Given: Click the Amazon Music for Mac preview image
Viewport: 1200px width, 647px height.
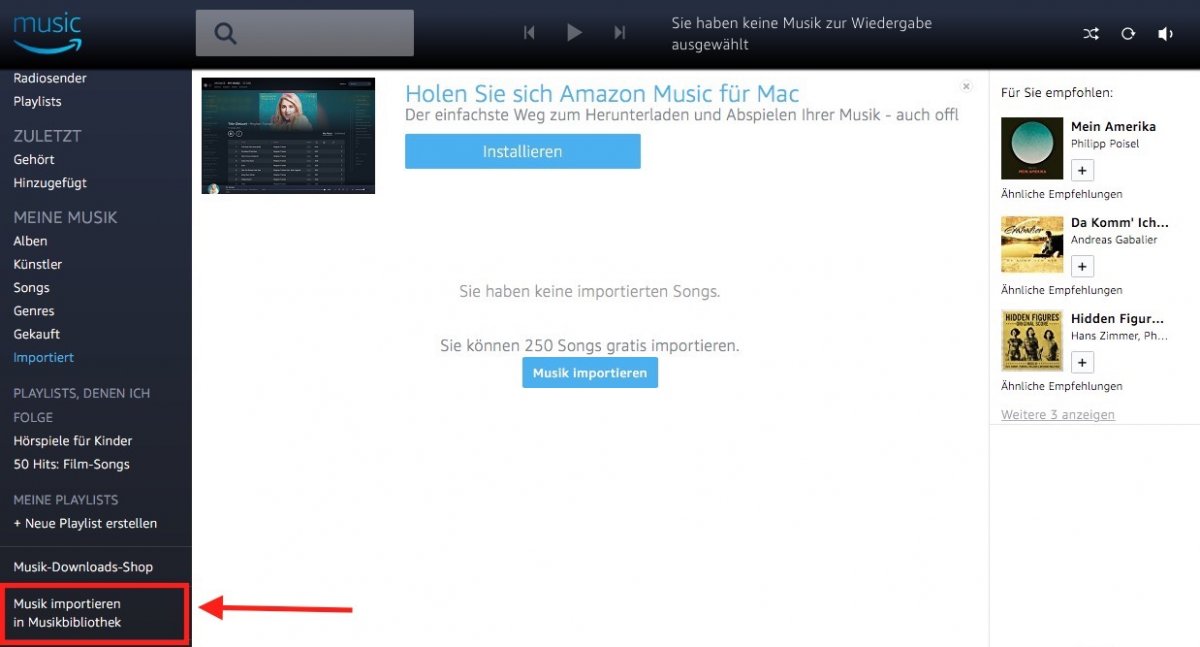Looking at the screenshot, I should point(288,136).
